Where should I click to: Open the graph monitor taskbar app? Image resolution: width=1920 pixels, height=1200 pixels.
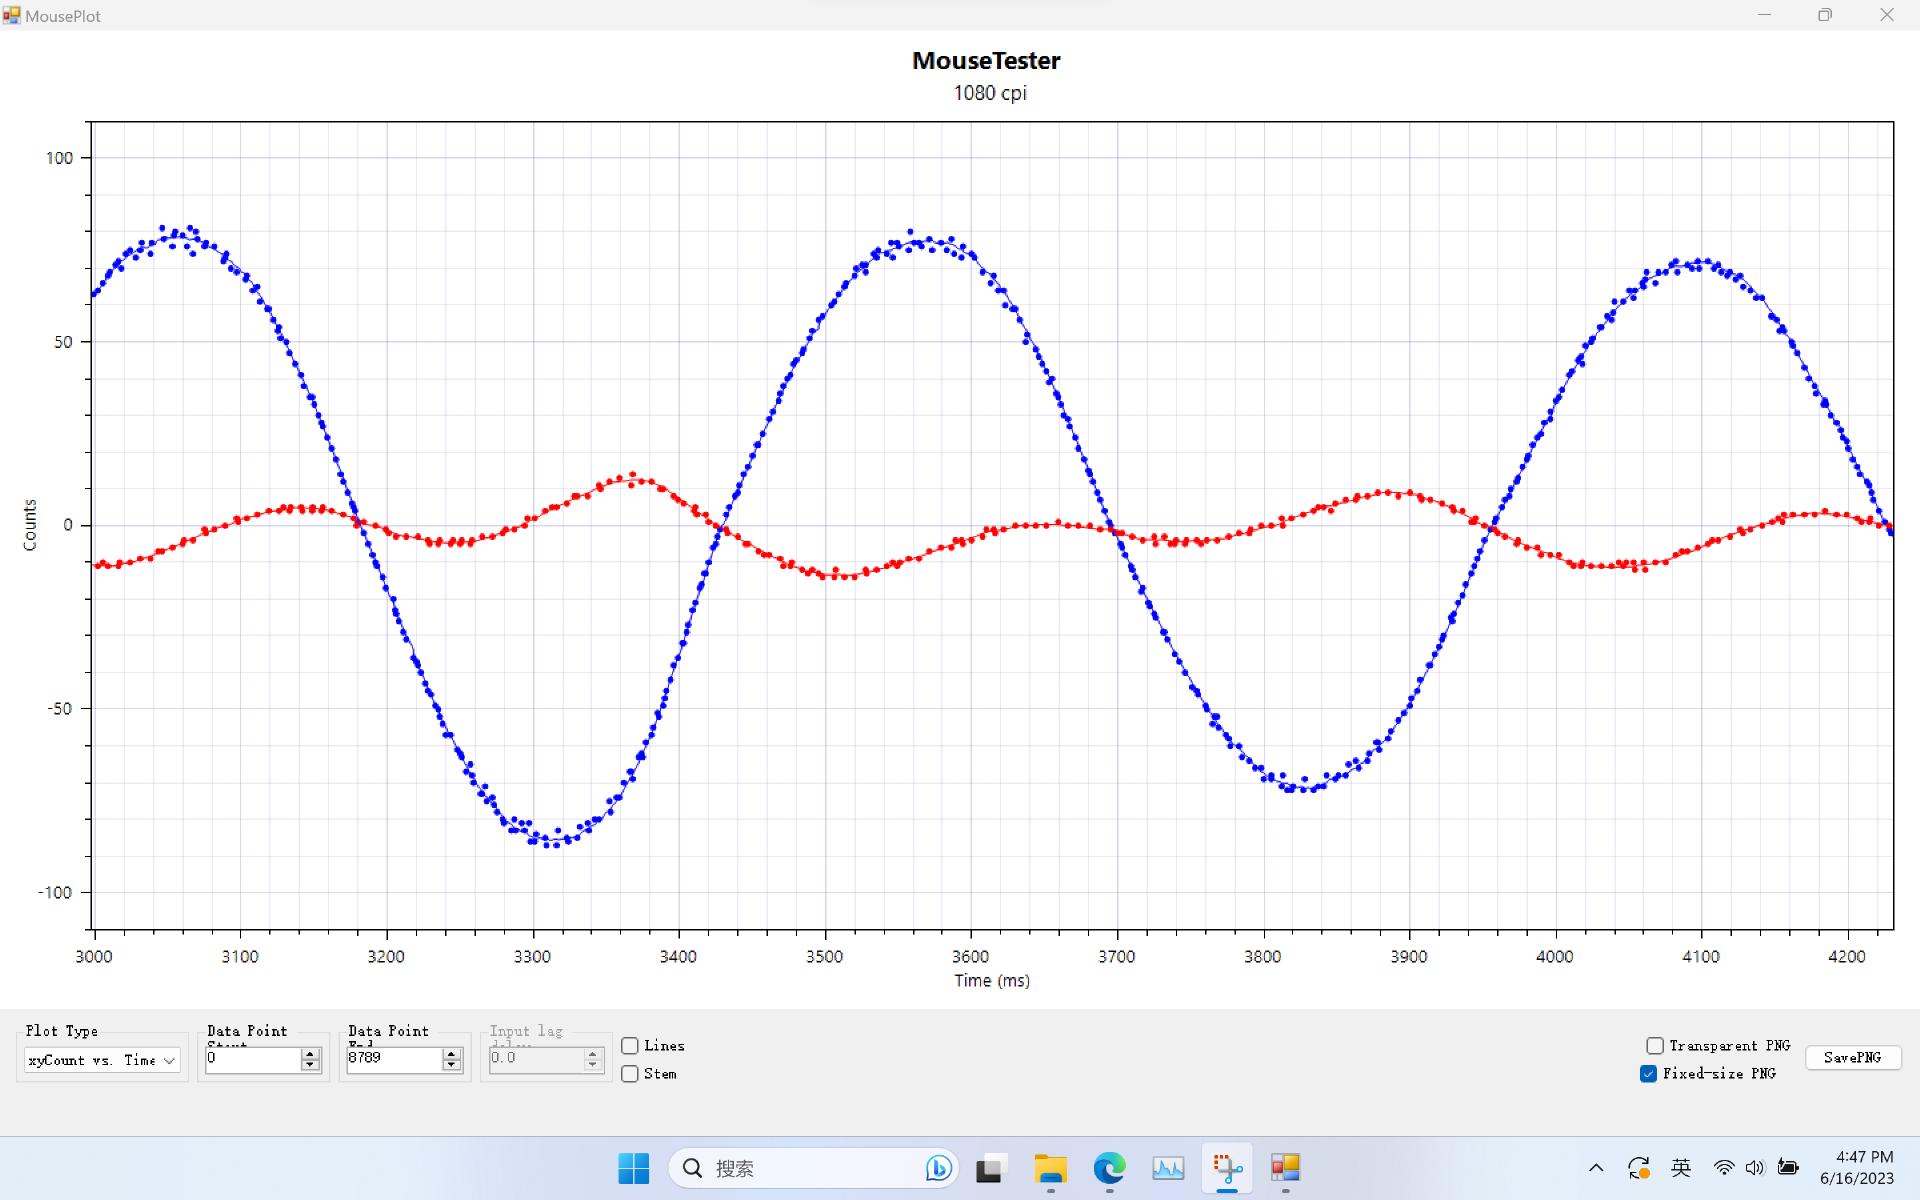tap(1168, 1168)
